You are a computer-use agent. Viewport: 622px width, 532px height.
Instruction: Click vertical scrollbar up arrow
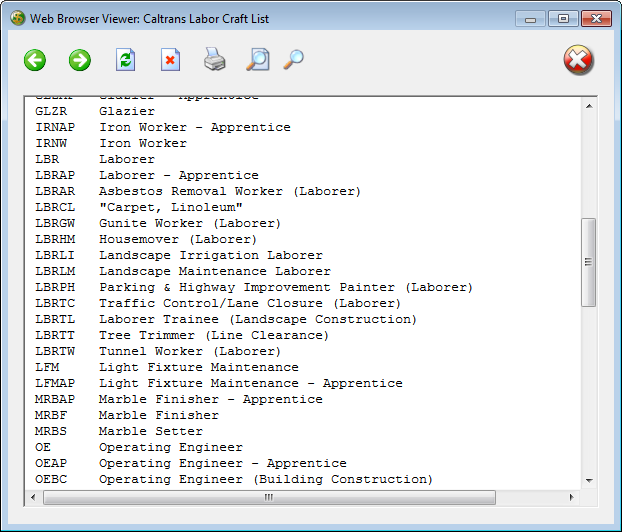click(589, 106)
